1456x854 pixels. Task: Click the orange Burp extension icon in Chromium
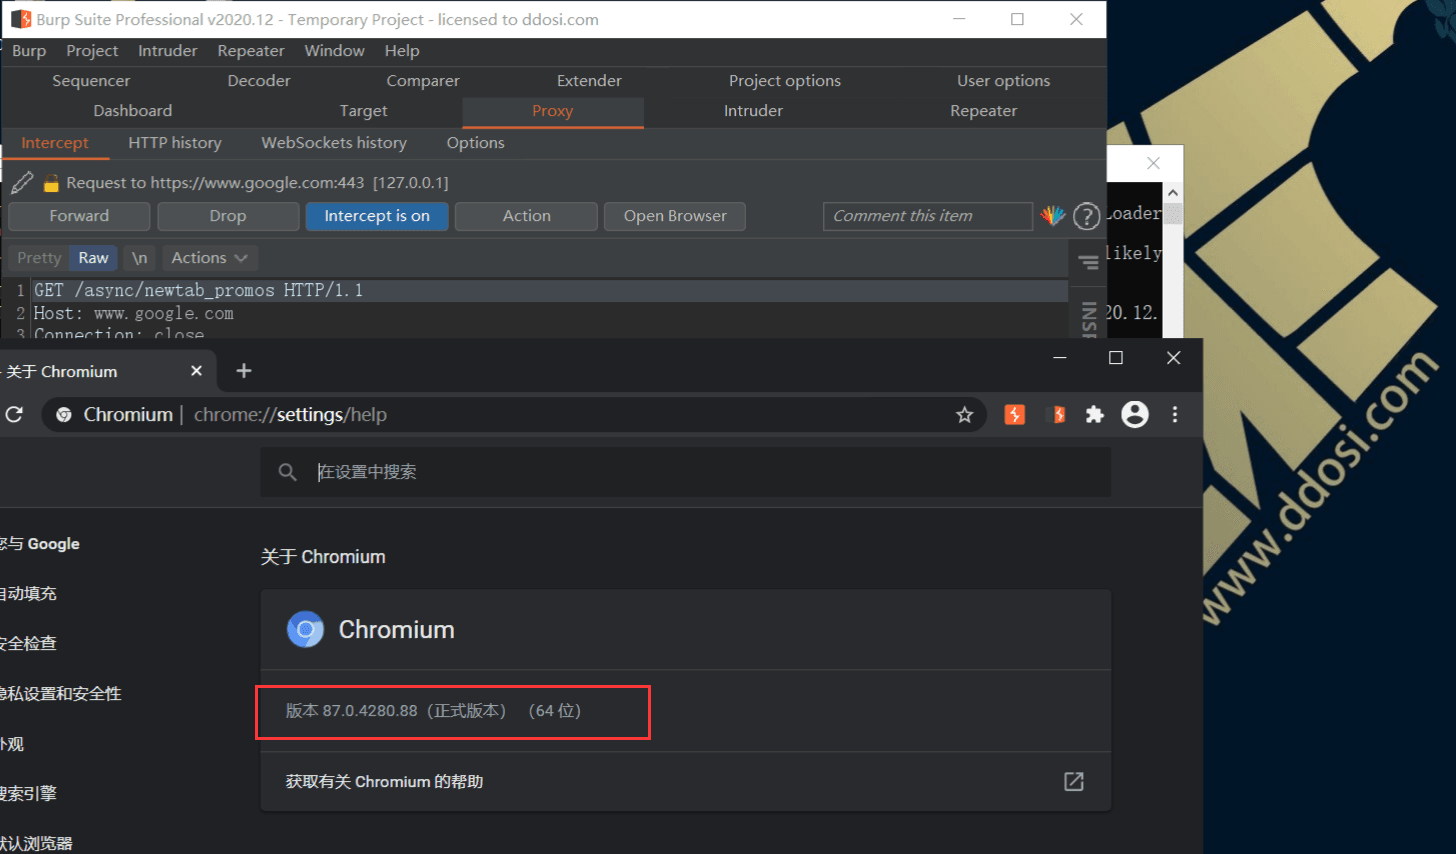1014,414
